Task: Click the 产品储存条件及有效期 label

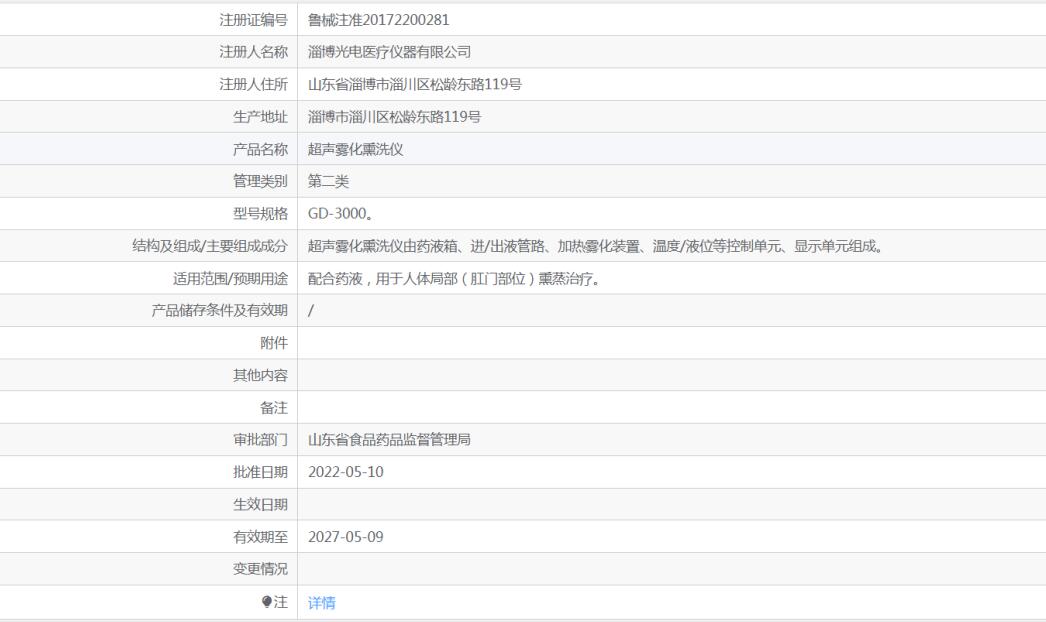Action: [219, 310]
